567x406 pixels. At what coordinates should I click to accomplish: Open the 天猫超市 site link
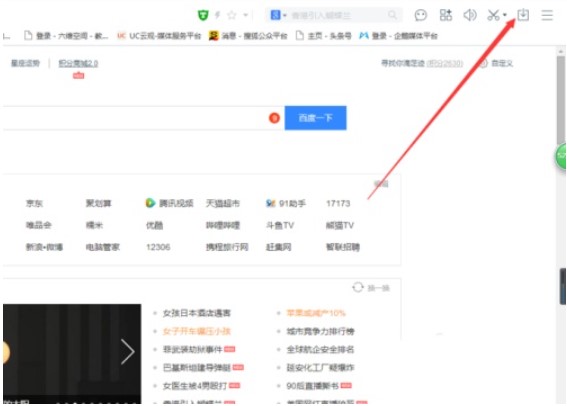pyautogui.click(x=223, y=204)
